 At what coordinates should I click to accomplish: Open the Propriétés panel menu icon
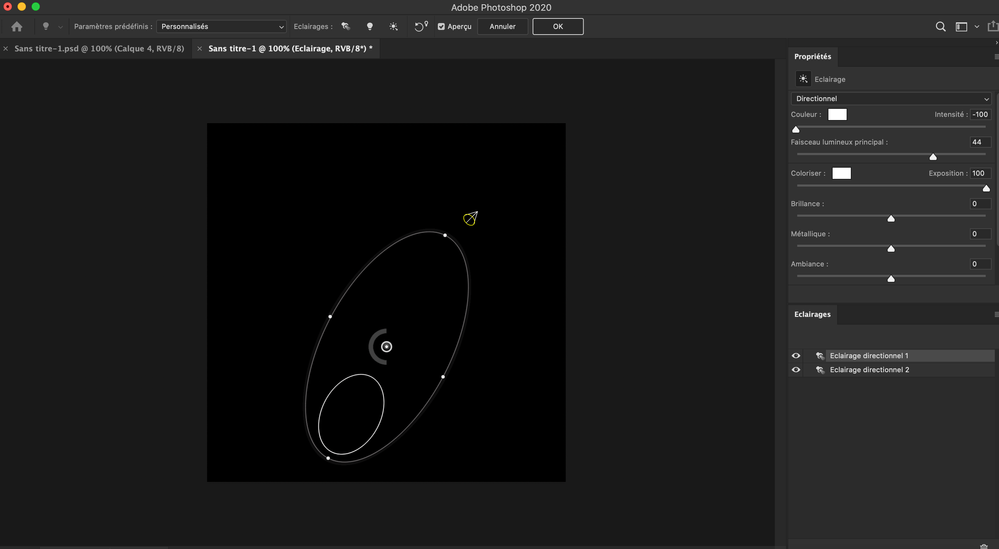pyautogui.click(x=996, y=57)
